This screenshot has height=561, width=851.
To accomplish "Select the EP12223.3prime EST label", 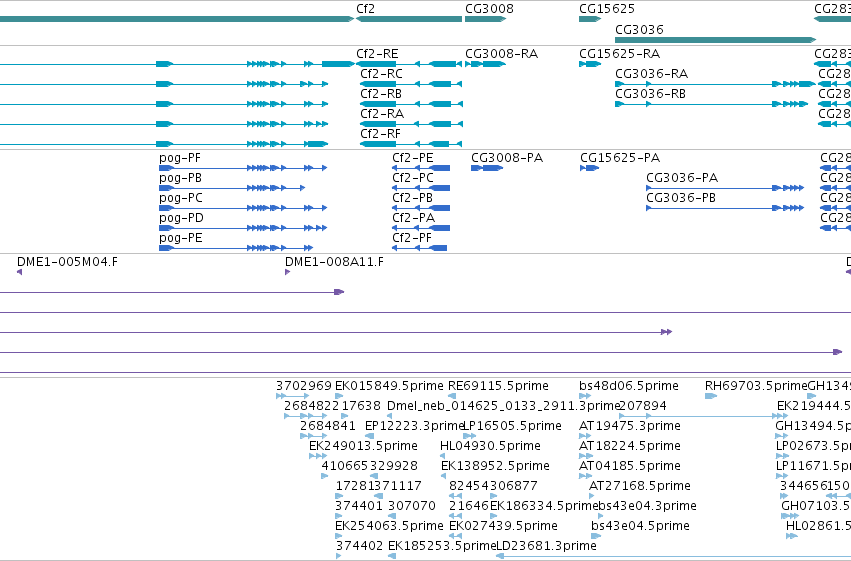I will pyautogui.click(x=415, y=426).
